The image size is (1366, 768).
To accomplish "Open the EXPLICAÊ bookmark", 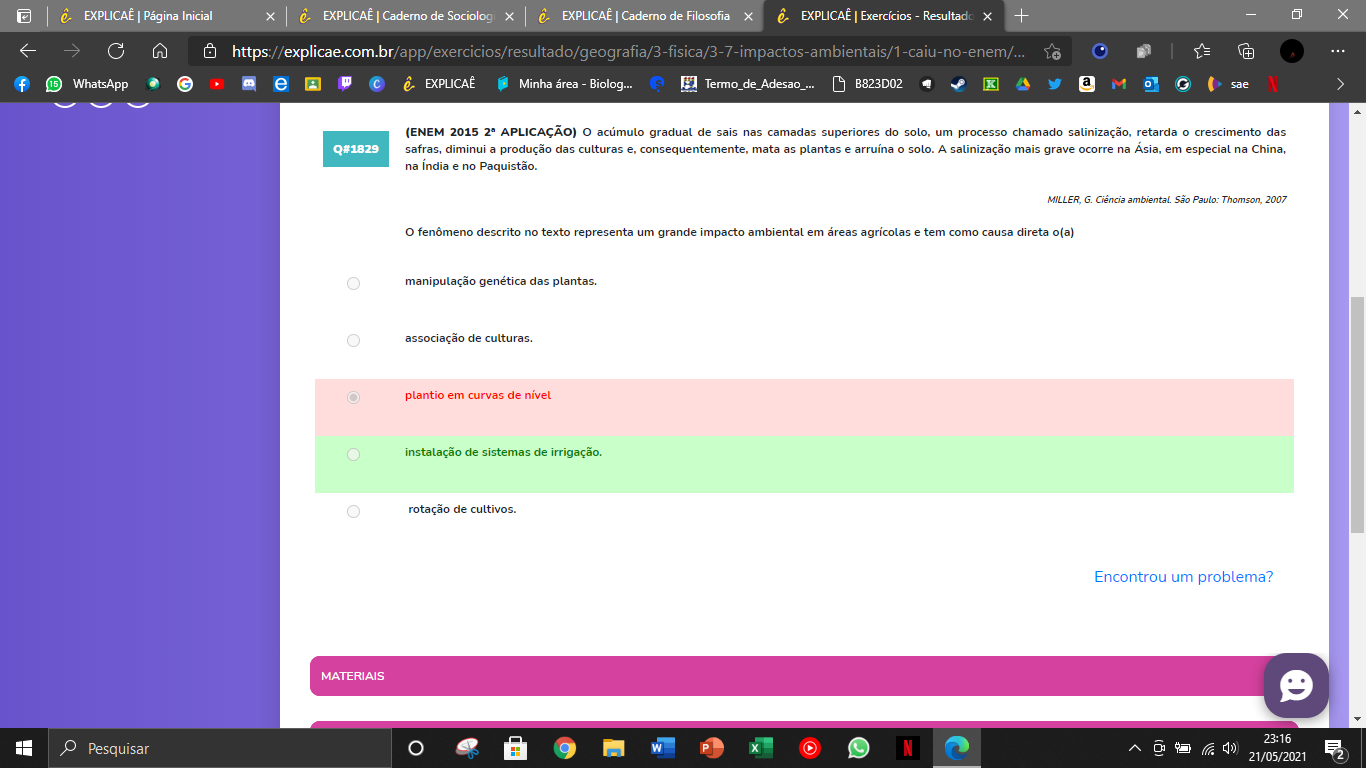I will pos(438,84).
